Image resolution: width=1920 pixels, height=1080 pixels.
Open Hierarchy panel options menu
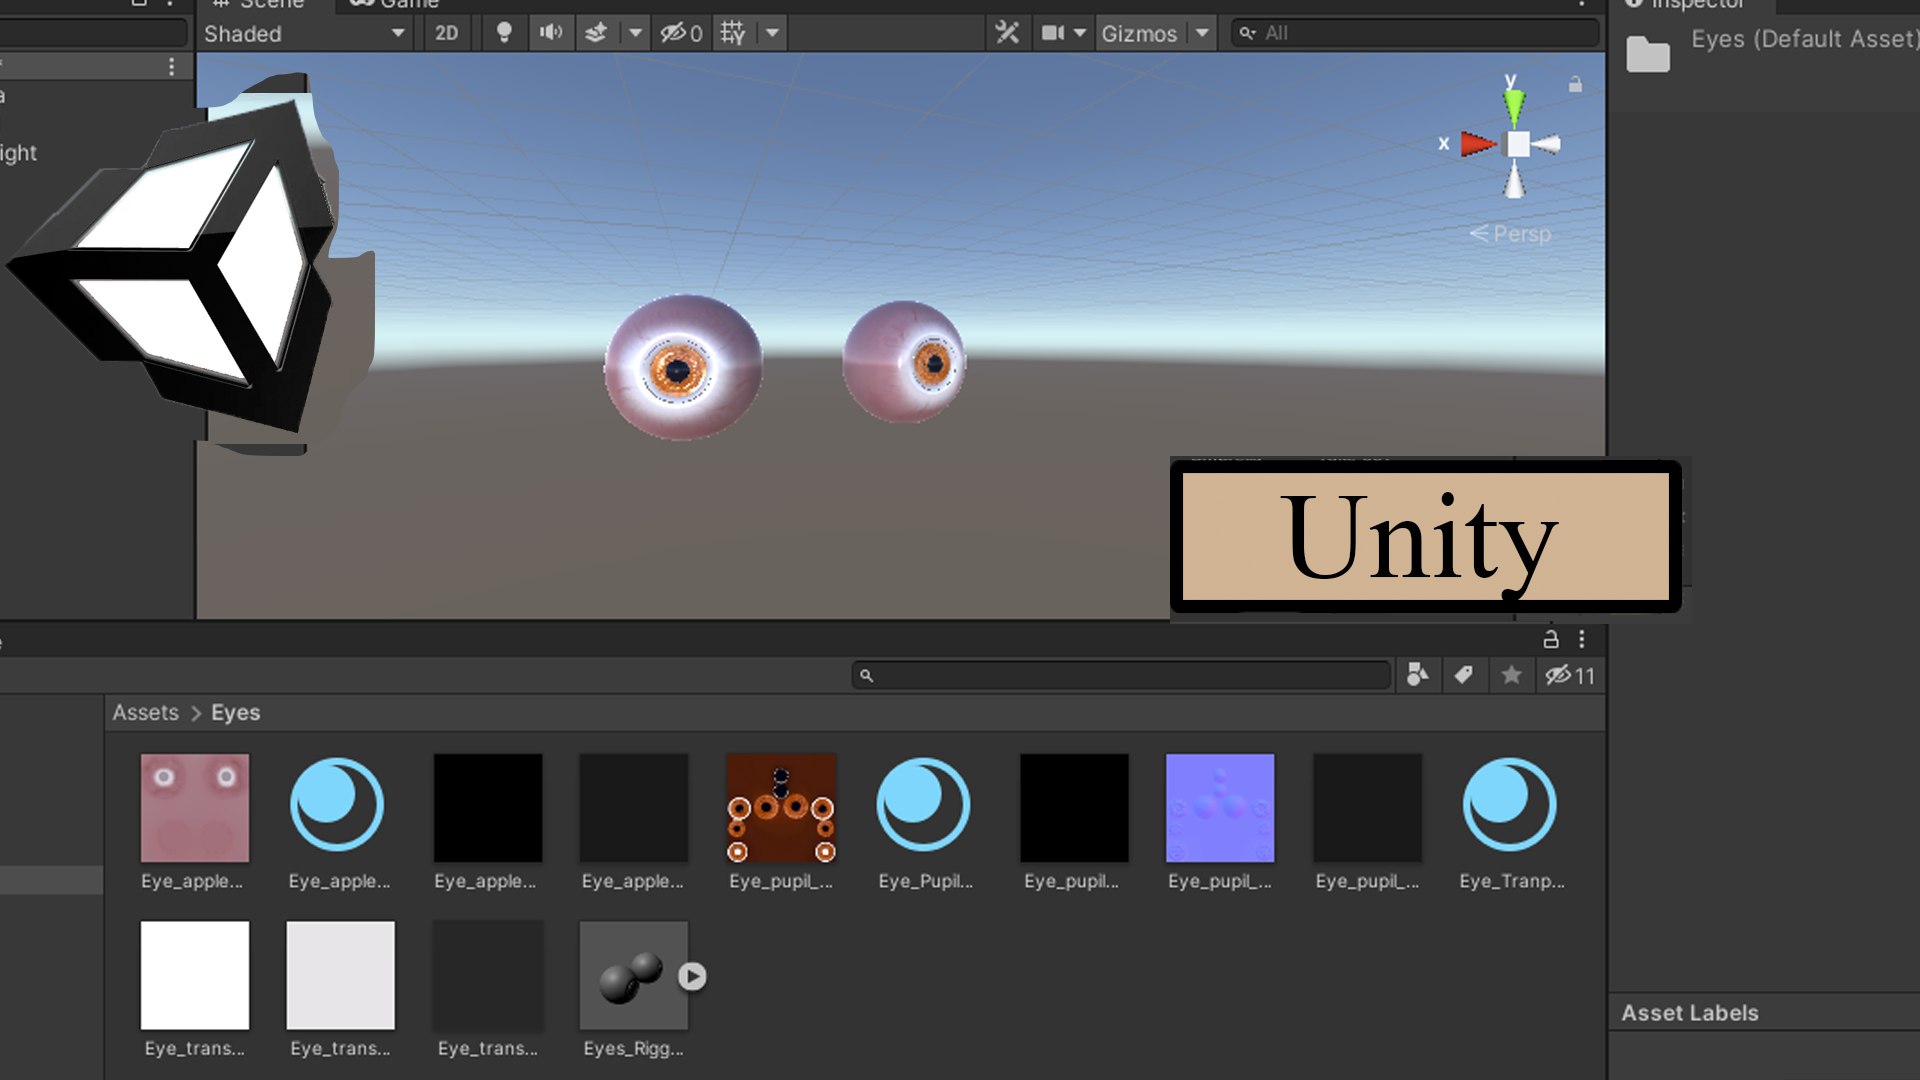pyautogui.click(x=172, y=66)
